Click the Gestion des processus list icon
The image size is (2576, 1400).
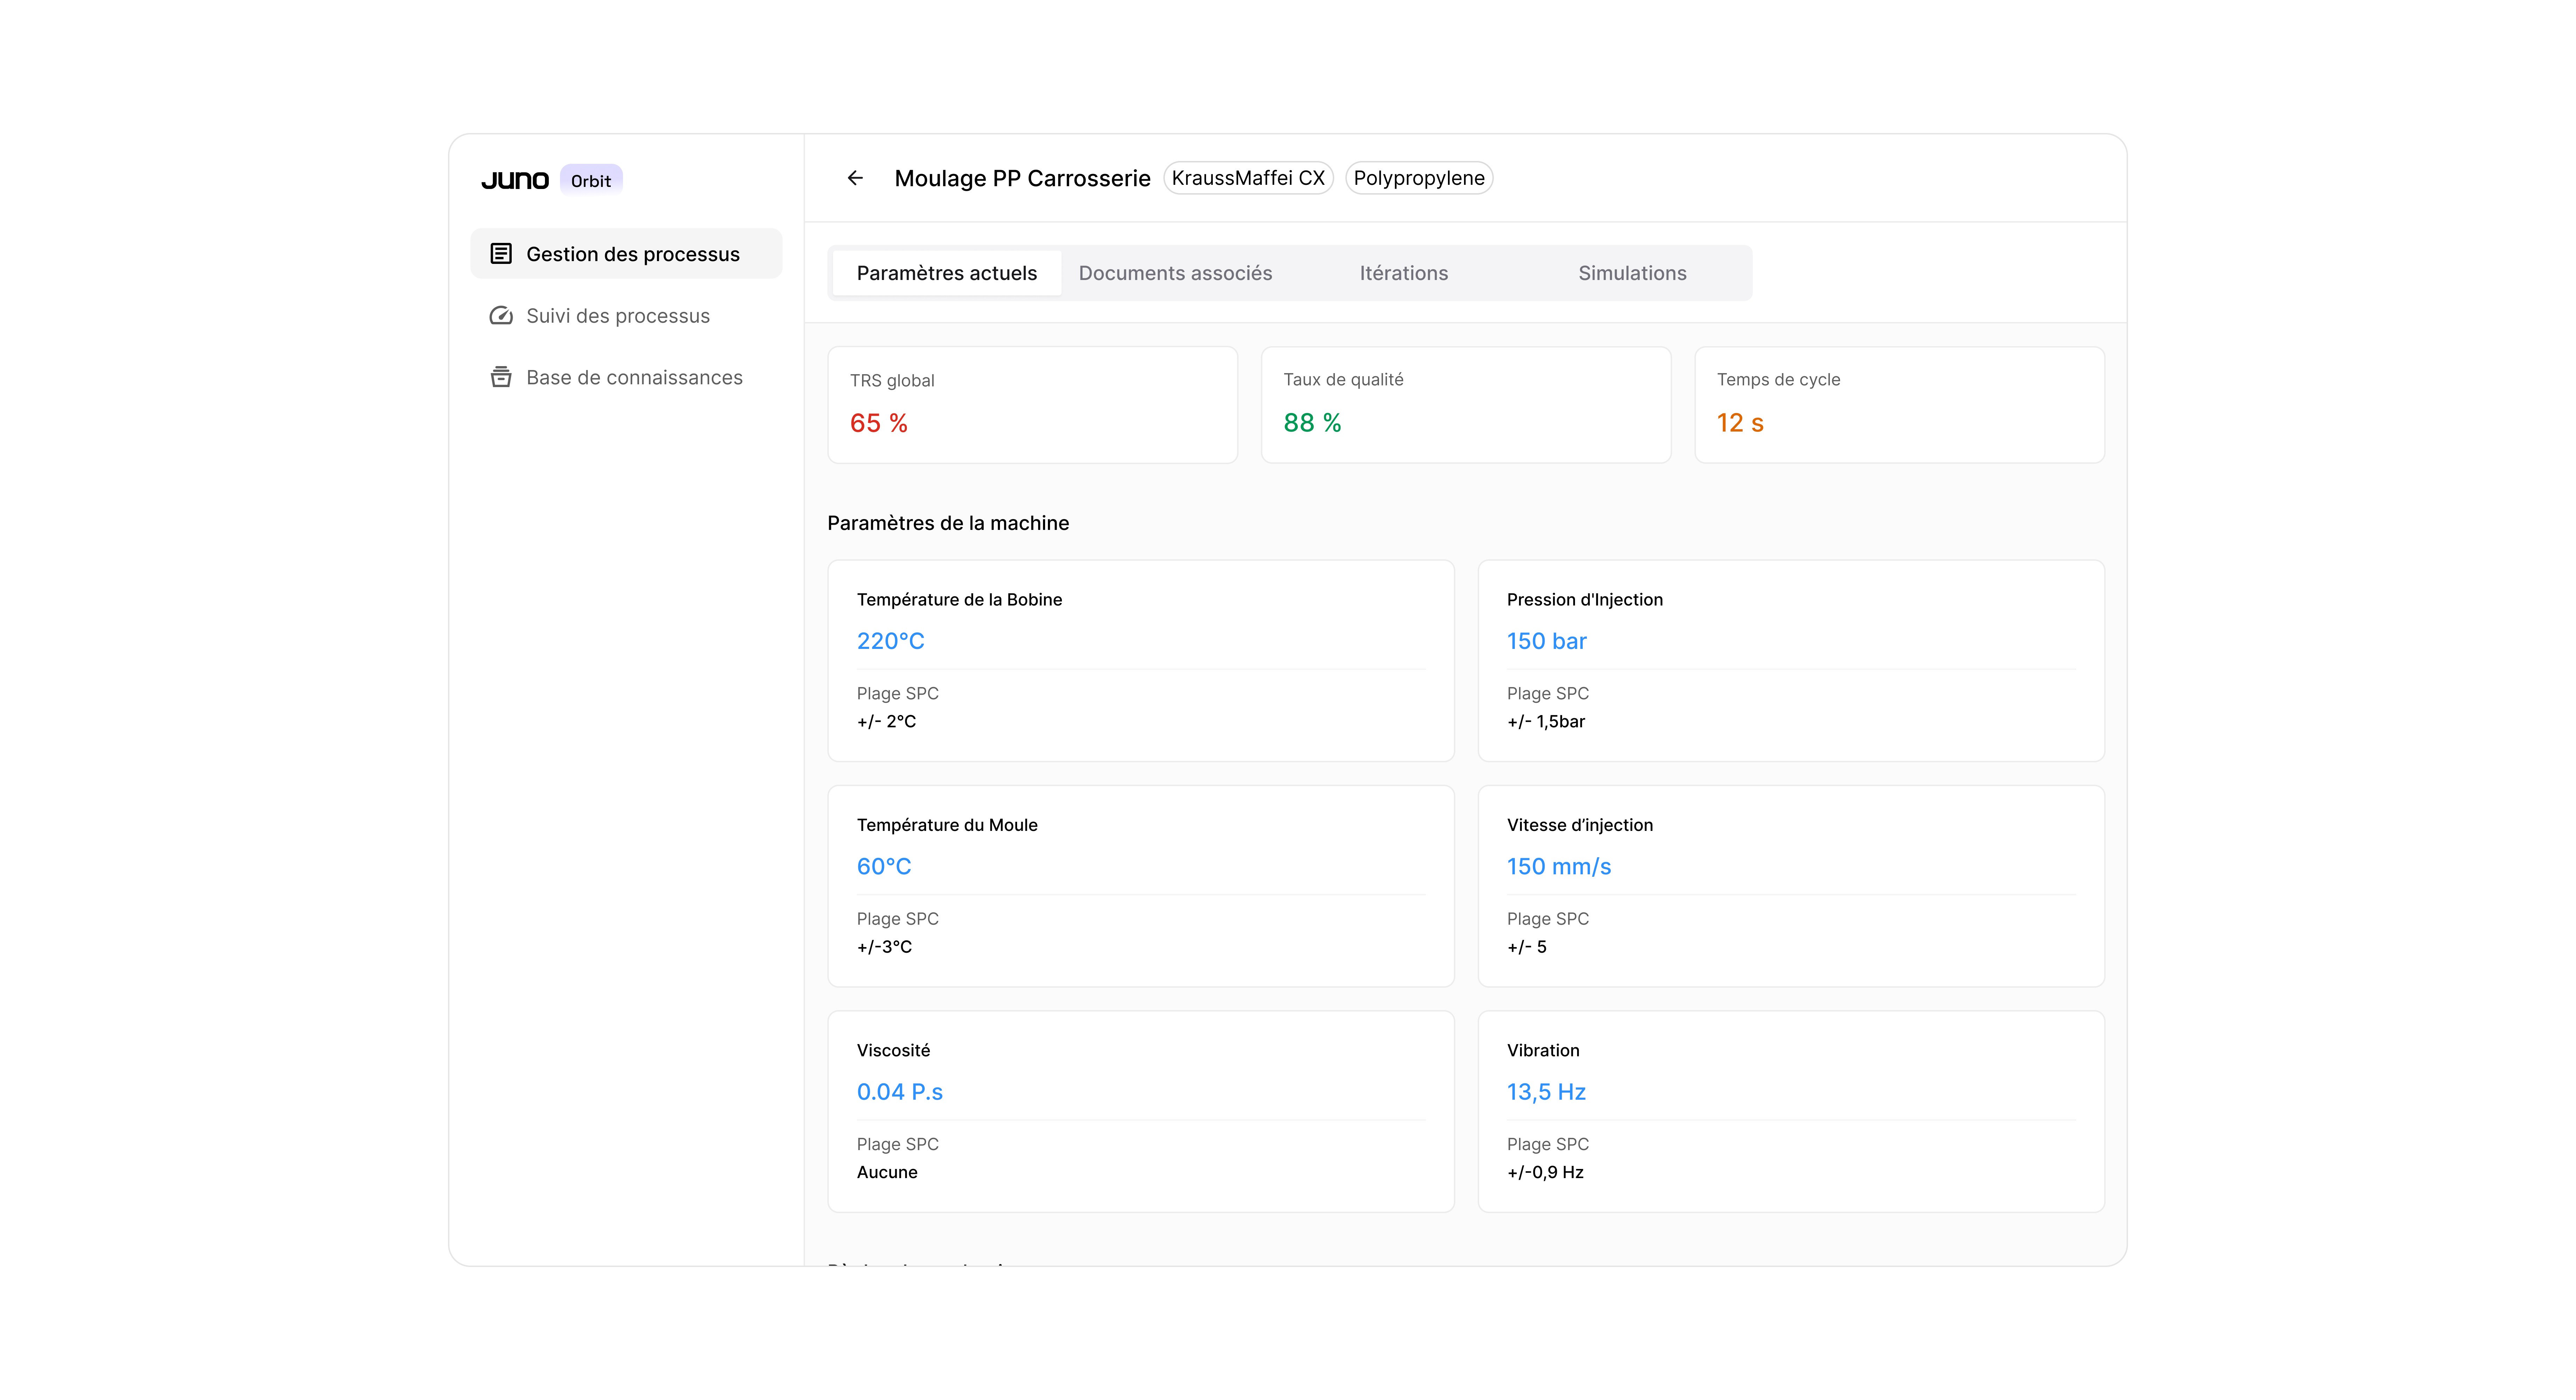pos(501,254)
